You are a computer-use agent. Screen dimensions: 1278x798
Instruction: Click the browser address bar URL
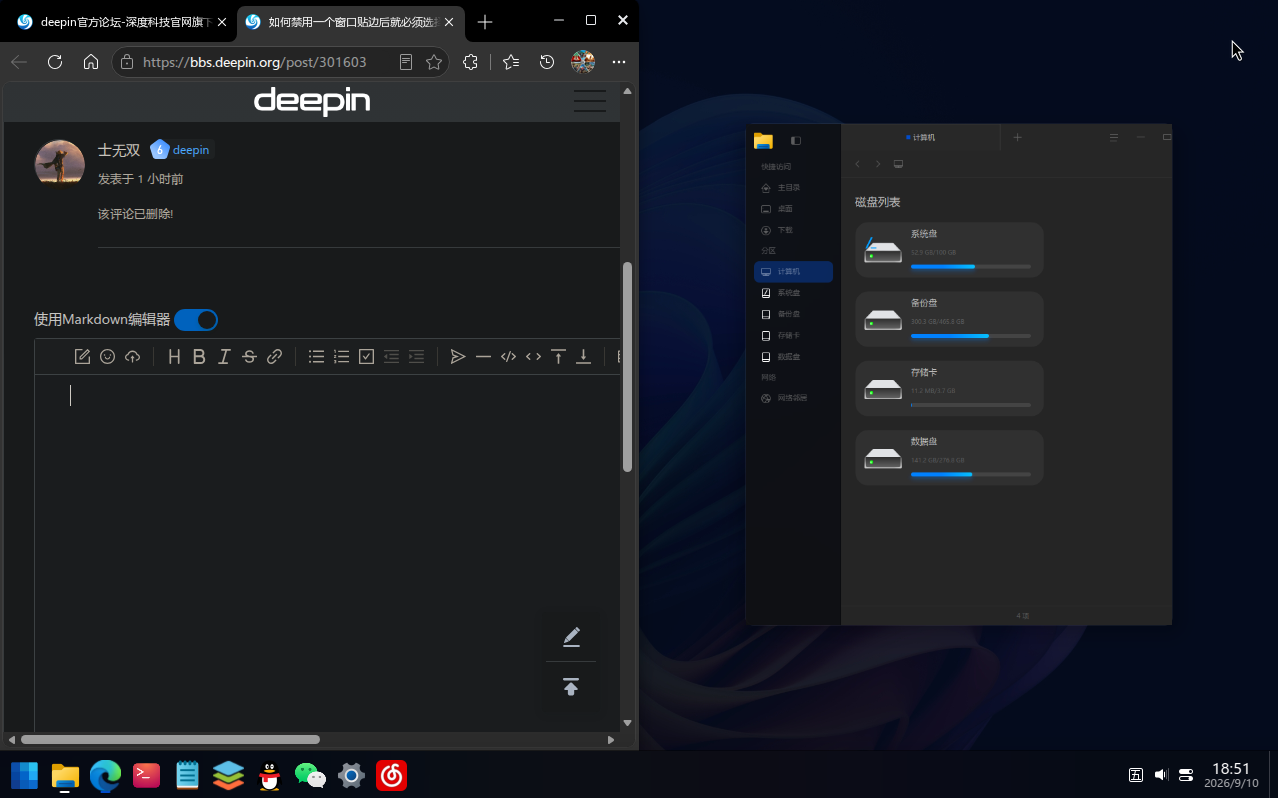pos(255,62)
